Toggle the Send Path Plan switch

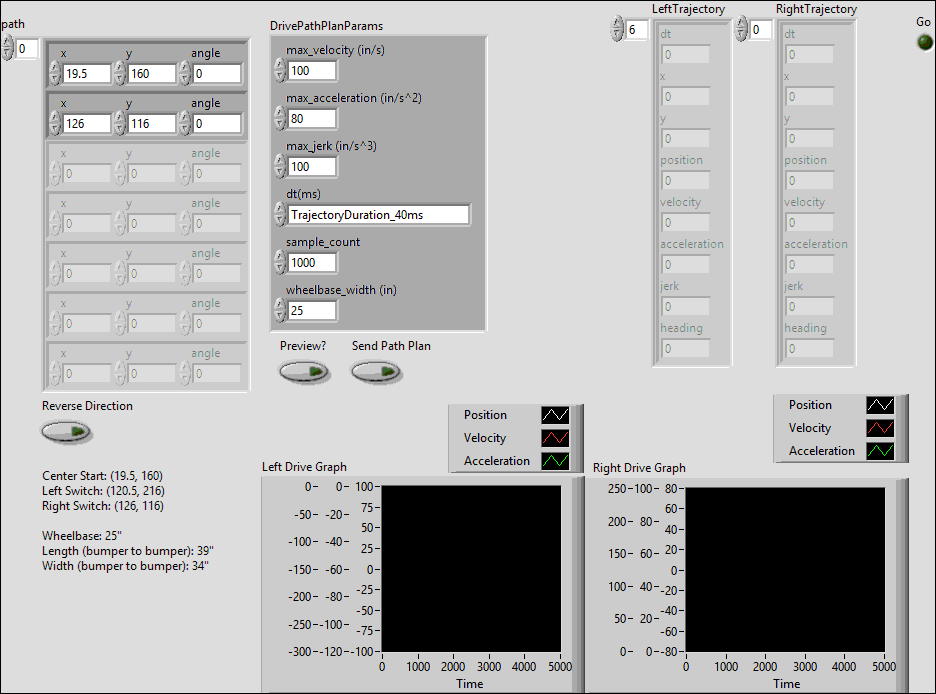(375, 372)
